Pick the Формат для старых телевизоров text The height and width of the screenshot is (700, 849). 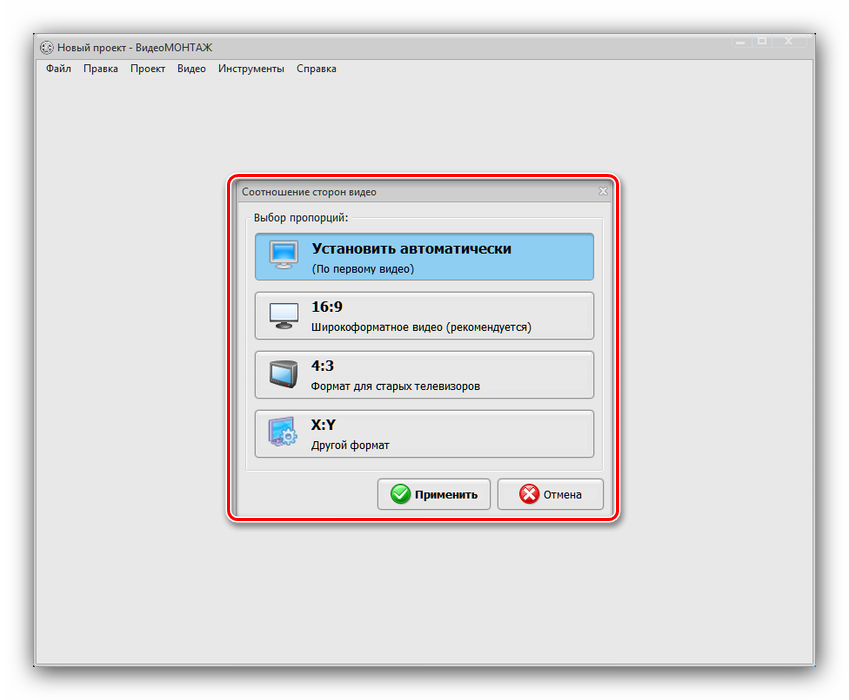pos(395,386)
